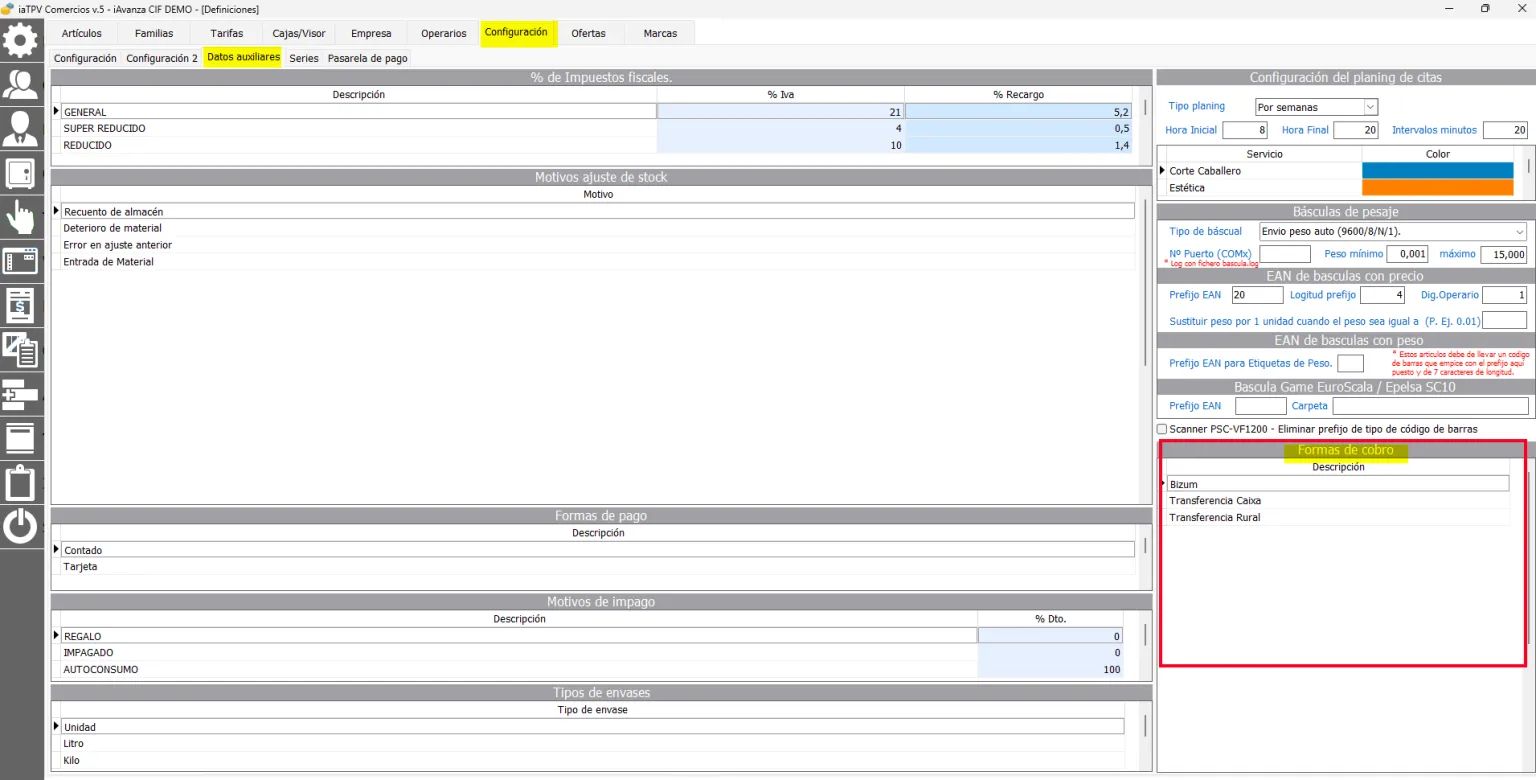Screen dimensions: 1536x780
Task: Select the Deterioro de material row
Action: [598, 228]
